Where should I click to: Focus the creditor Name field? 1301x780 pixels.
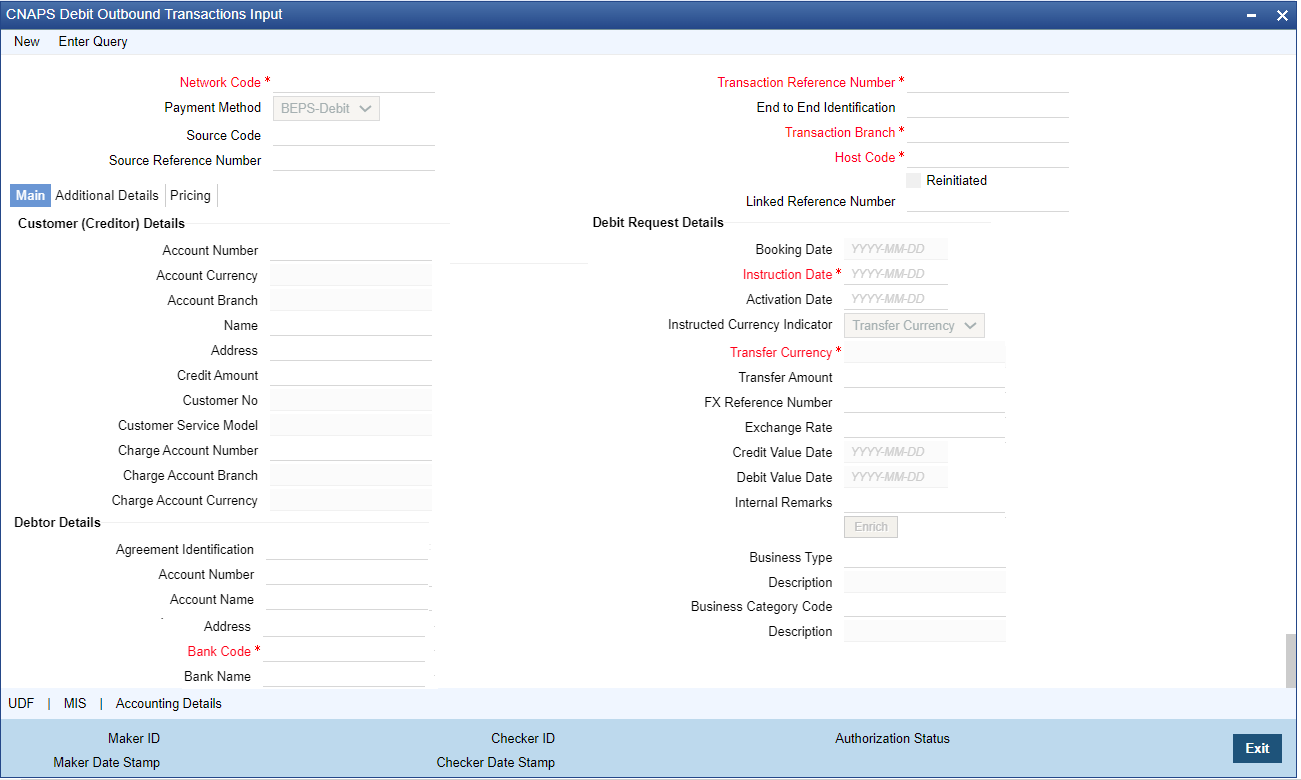(351, 325)
